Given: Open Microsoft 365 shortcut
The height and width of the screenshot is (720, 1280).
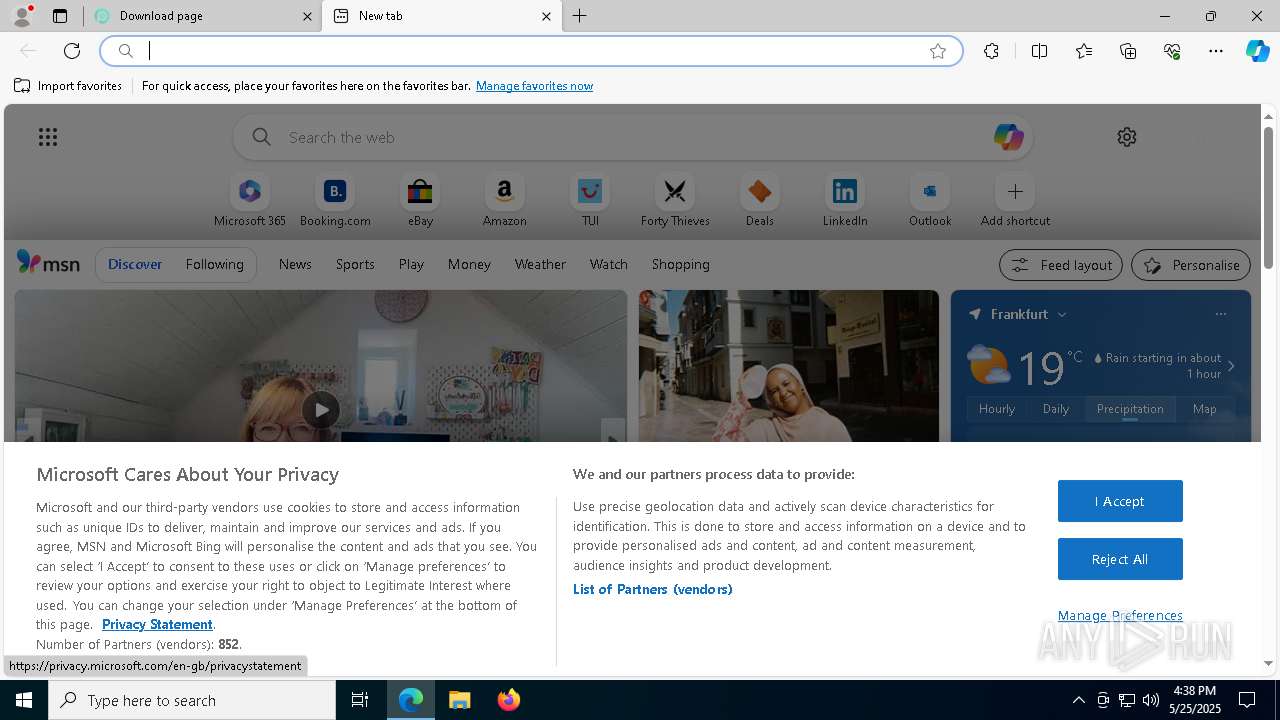Looking at the screenshot, I should pyautogui.click(x=250, y=202).
